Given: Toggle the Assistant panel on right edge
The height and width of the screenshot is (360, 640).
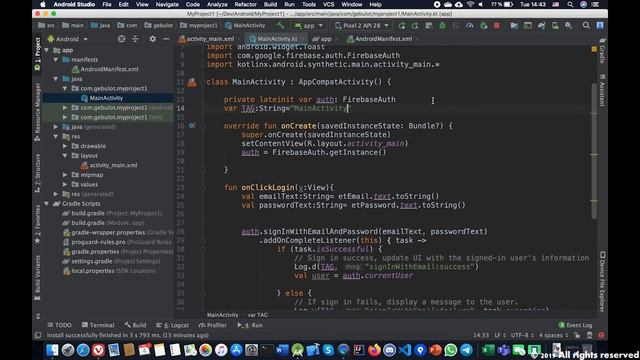Looking at the screenshot, I should click(x=602, y=91).
